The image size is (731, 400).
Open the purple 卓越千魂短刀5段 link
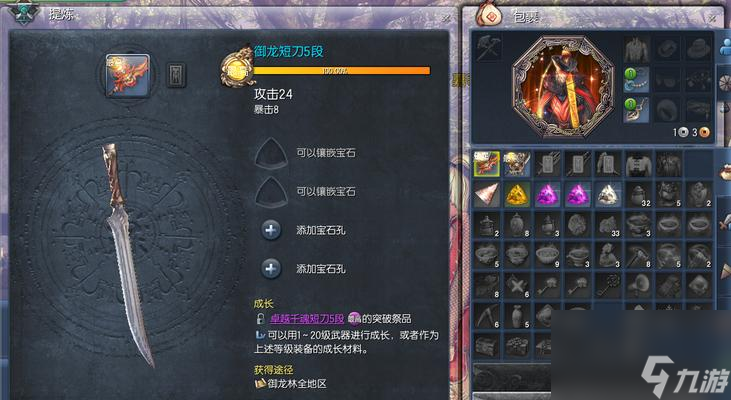307,319
